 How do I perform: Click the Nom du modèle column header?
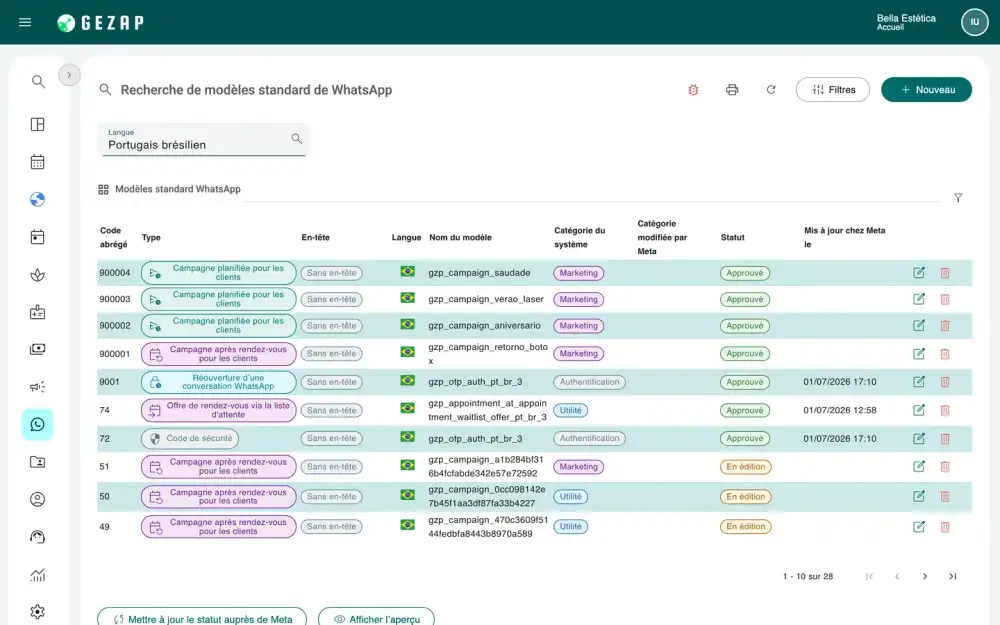pos(460,237)
